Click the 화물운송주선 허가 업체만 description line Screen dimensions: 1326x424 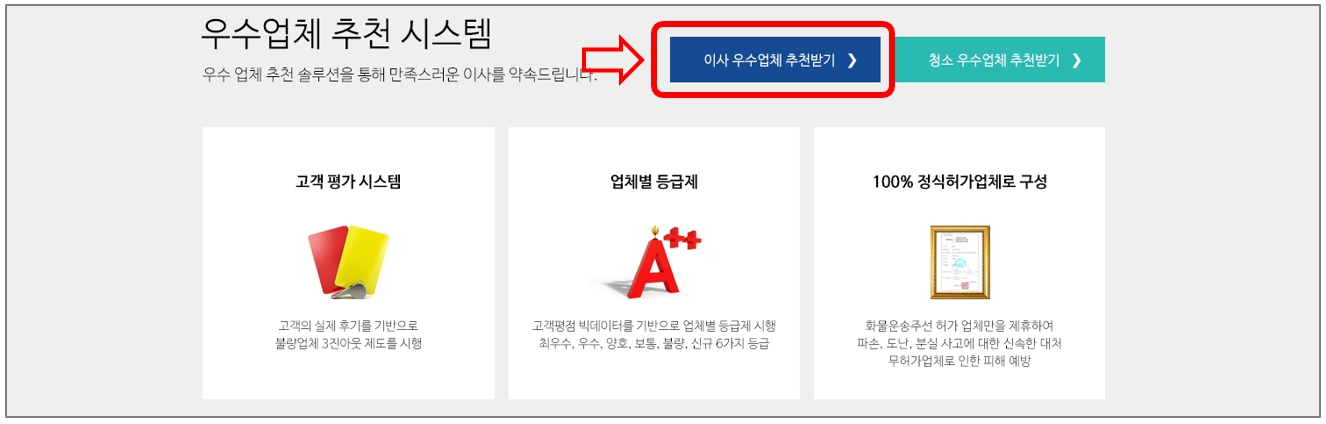tap(959, 326)
